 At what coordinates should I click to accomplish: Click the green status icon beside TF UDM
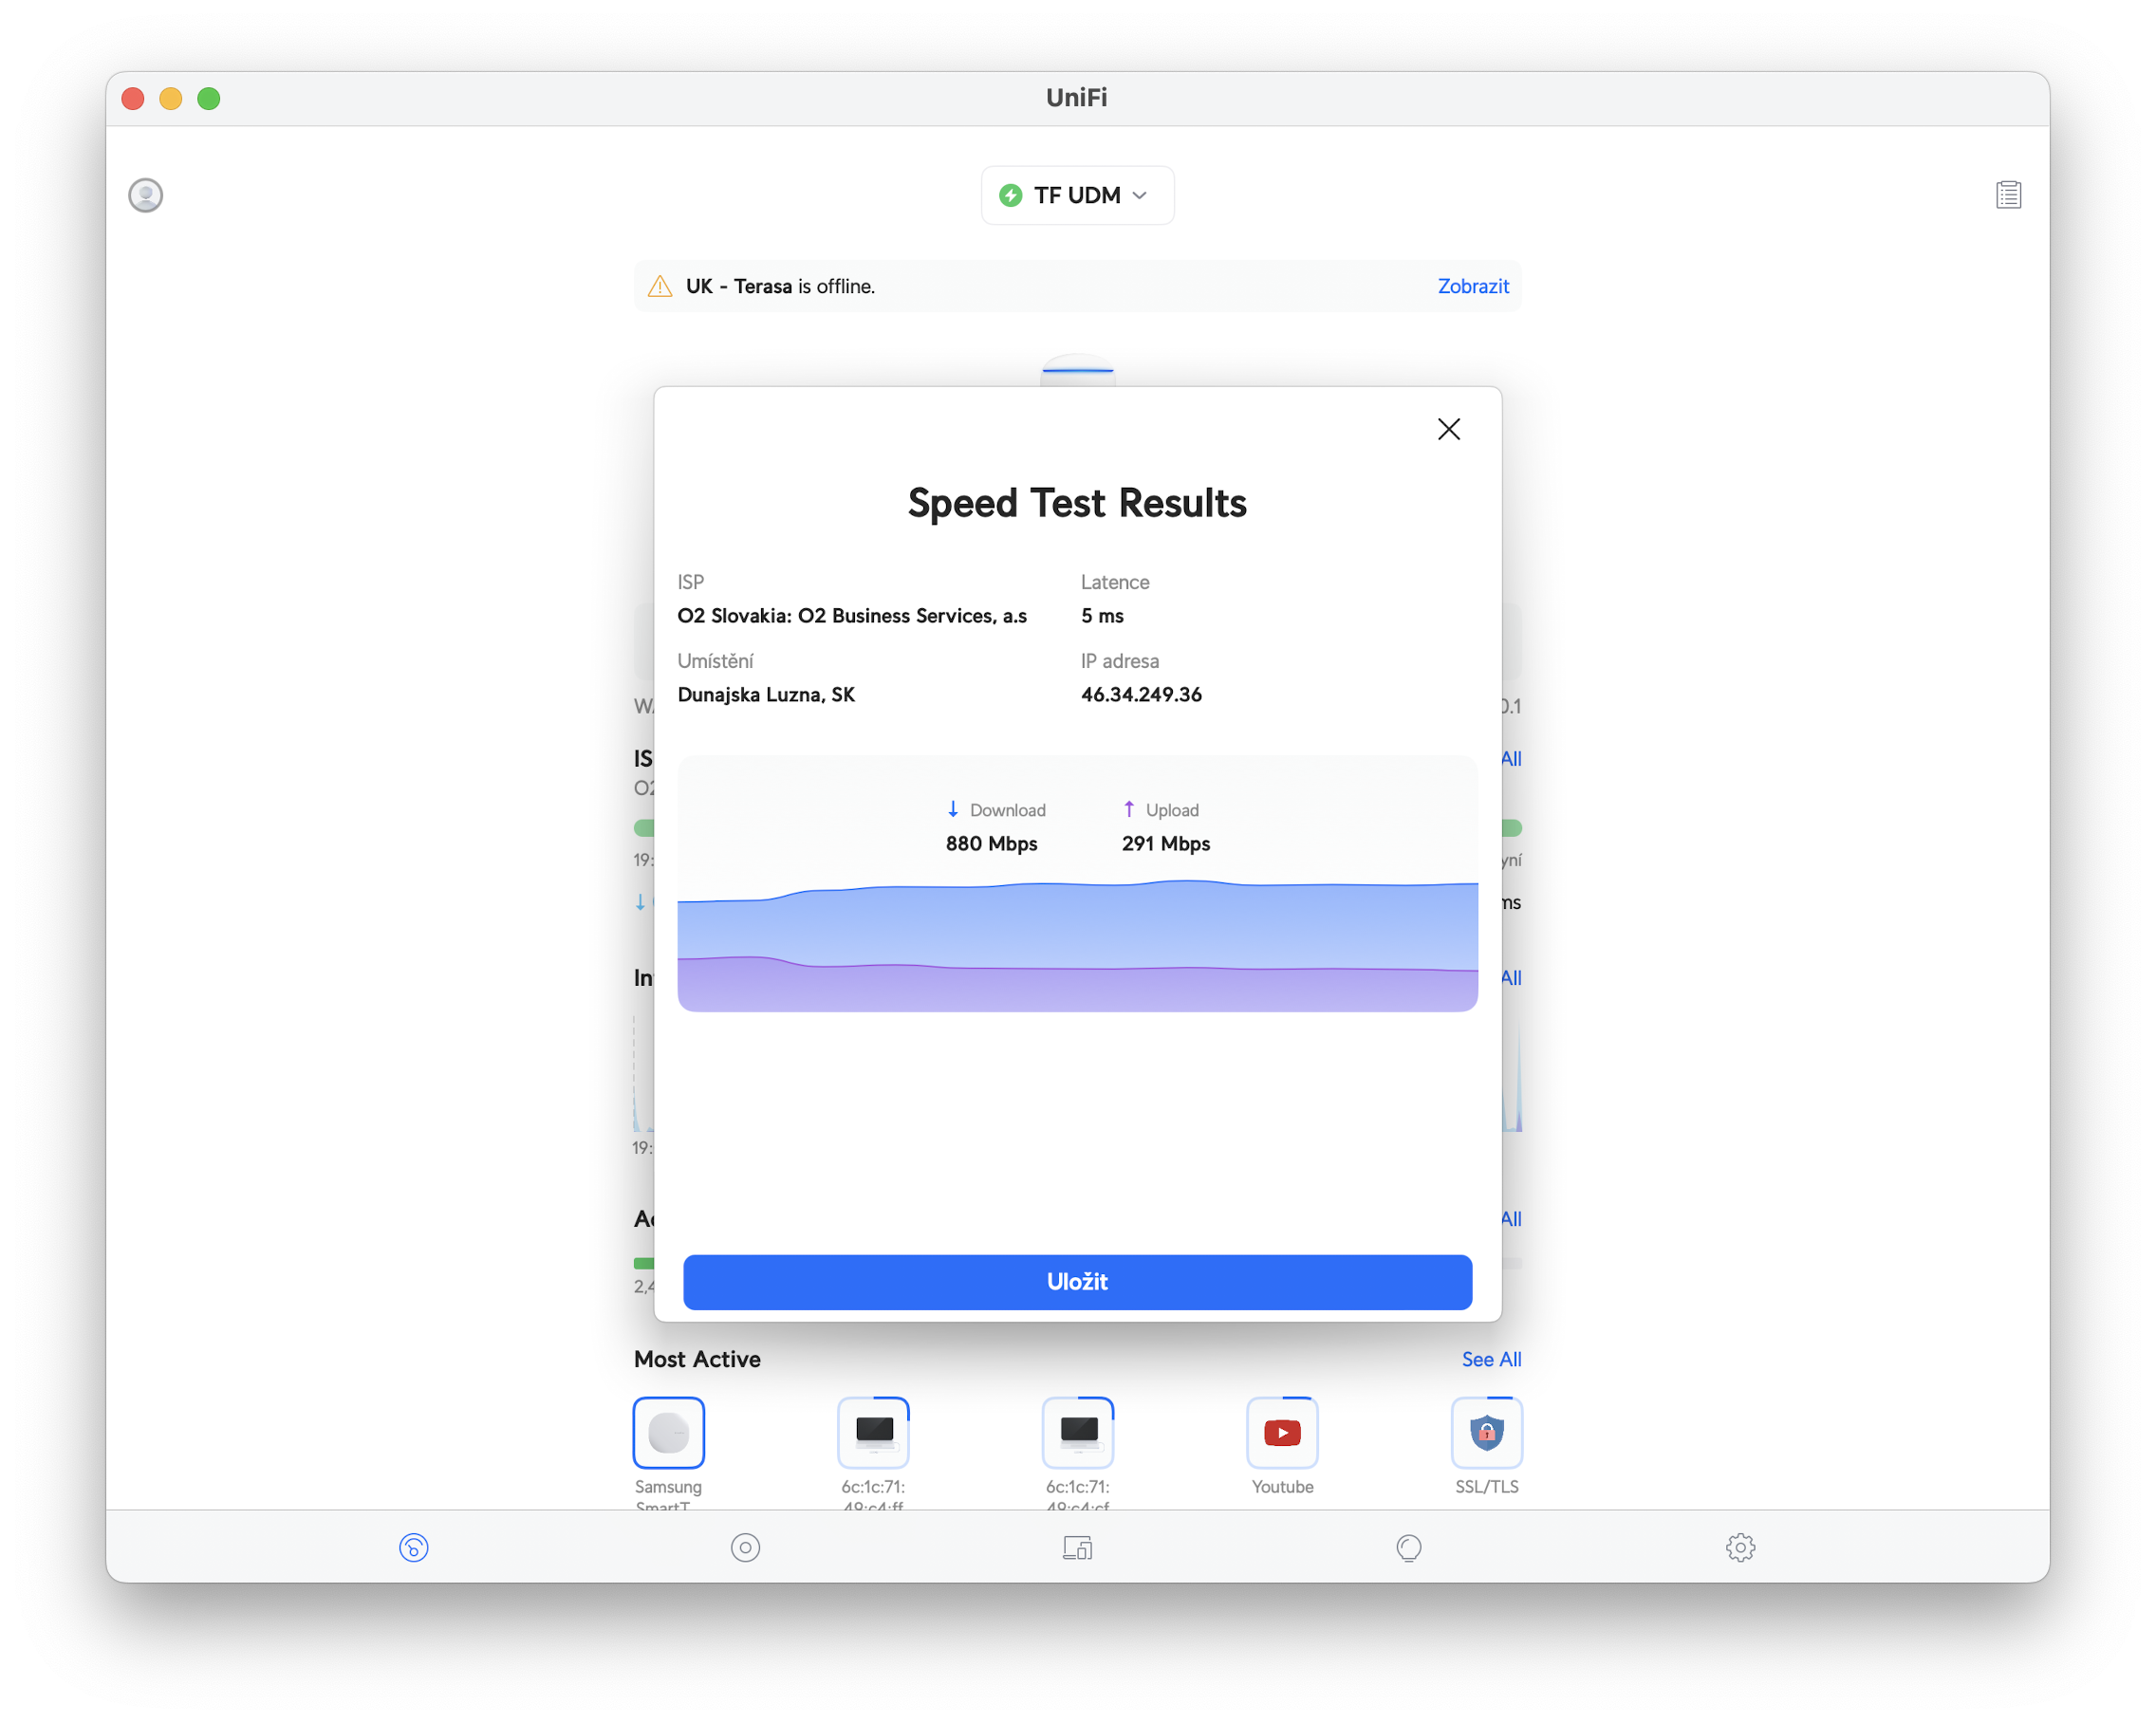1010,195
